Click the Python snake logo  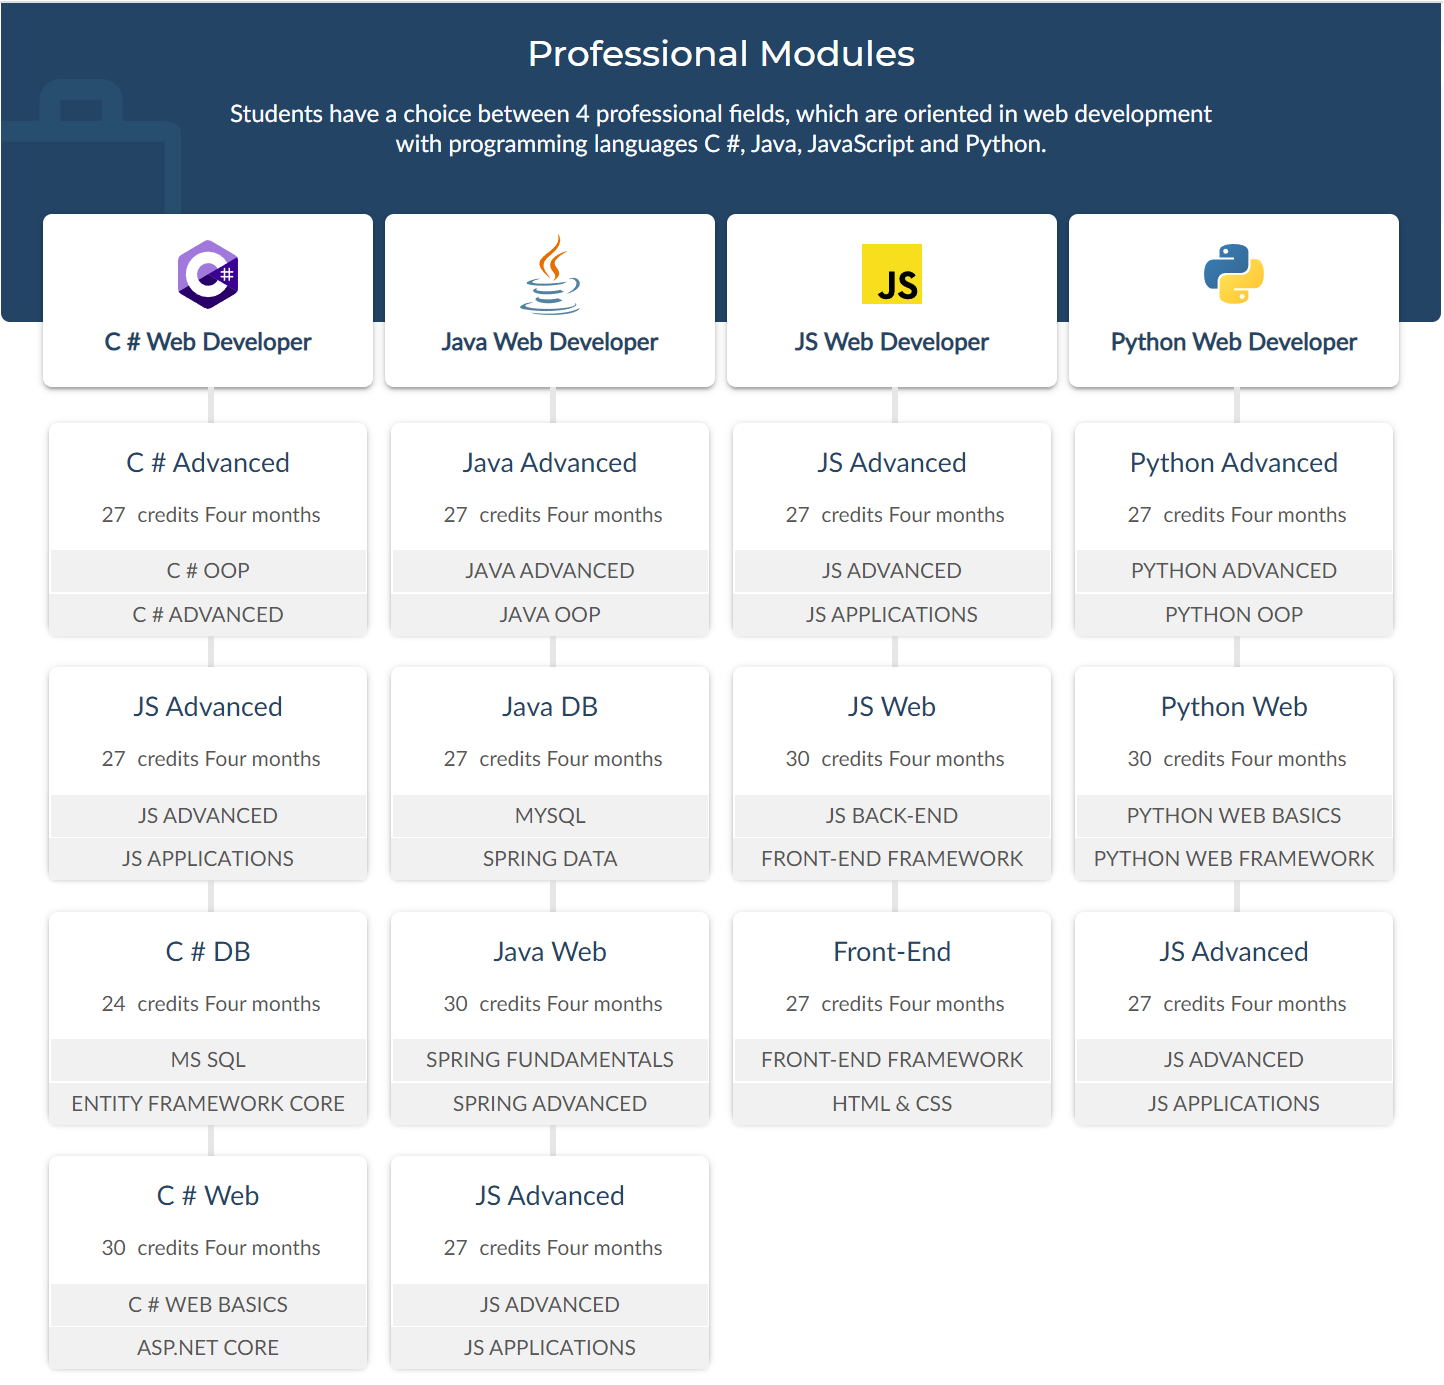(1234, 274)
